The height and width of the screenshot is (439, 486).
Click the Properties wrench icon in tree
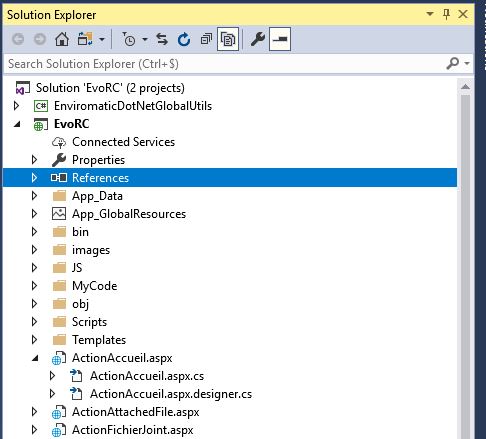59,160
